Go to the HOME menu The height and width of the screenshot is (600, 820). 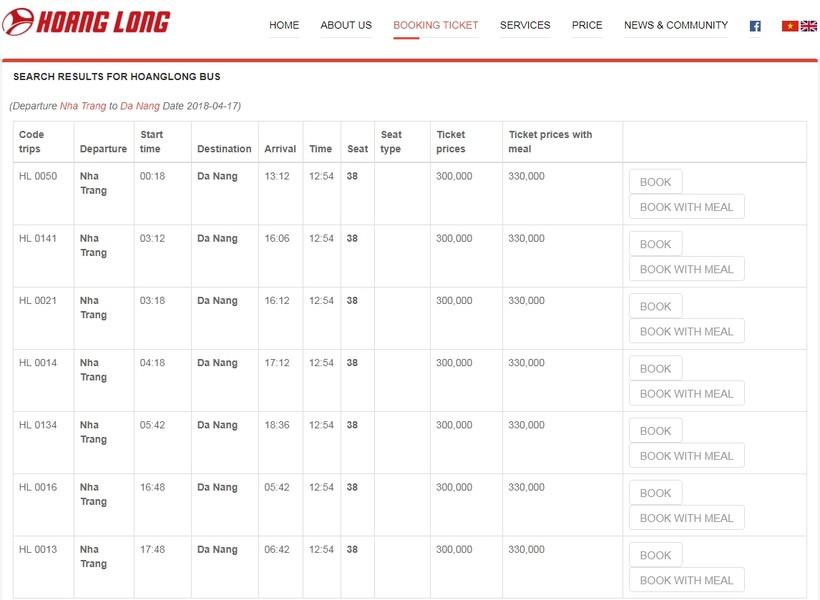point(284,25)
